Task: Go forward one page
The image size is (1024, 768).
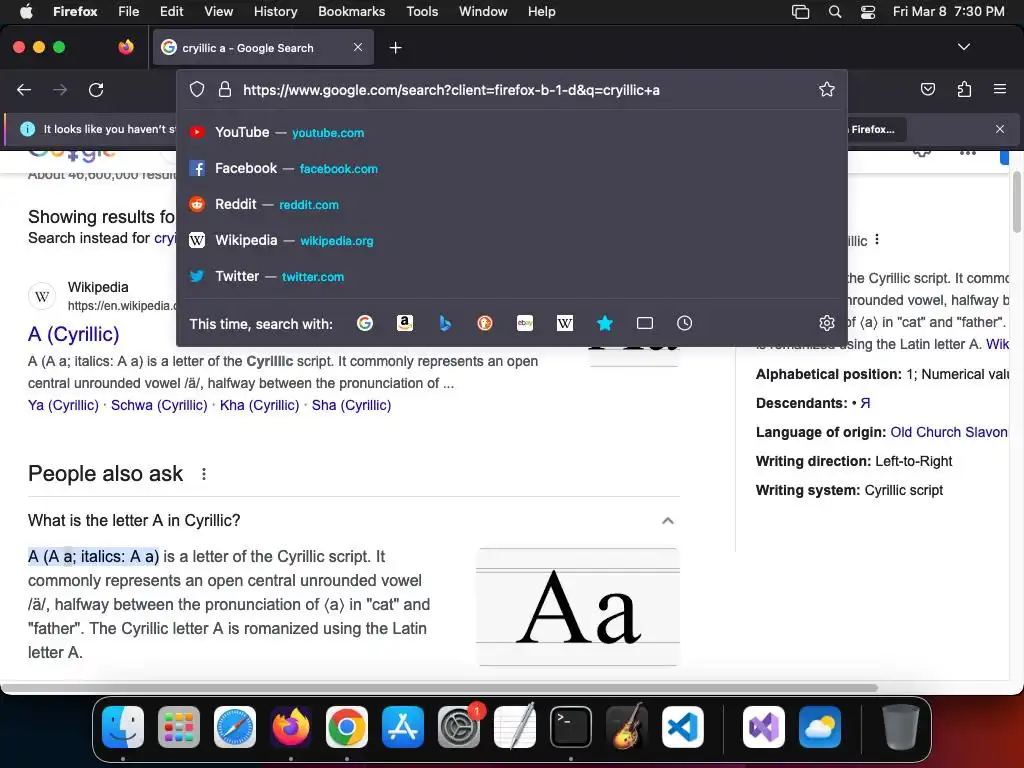Action: [x=60, y=89]
